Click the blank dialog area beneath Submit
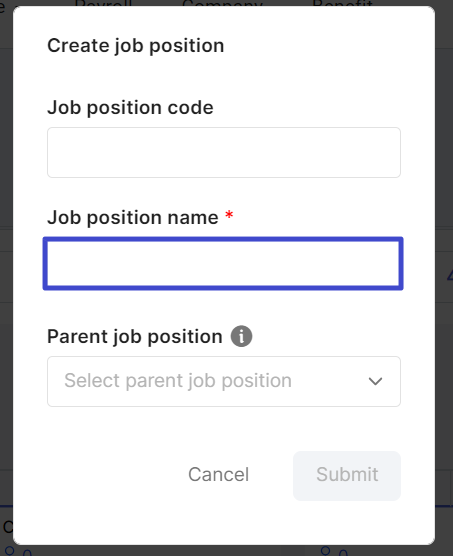The image size is (453, 556). coord(347,521)
